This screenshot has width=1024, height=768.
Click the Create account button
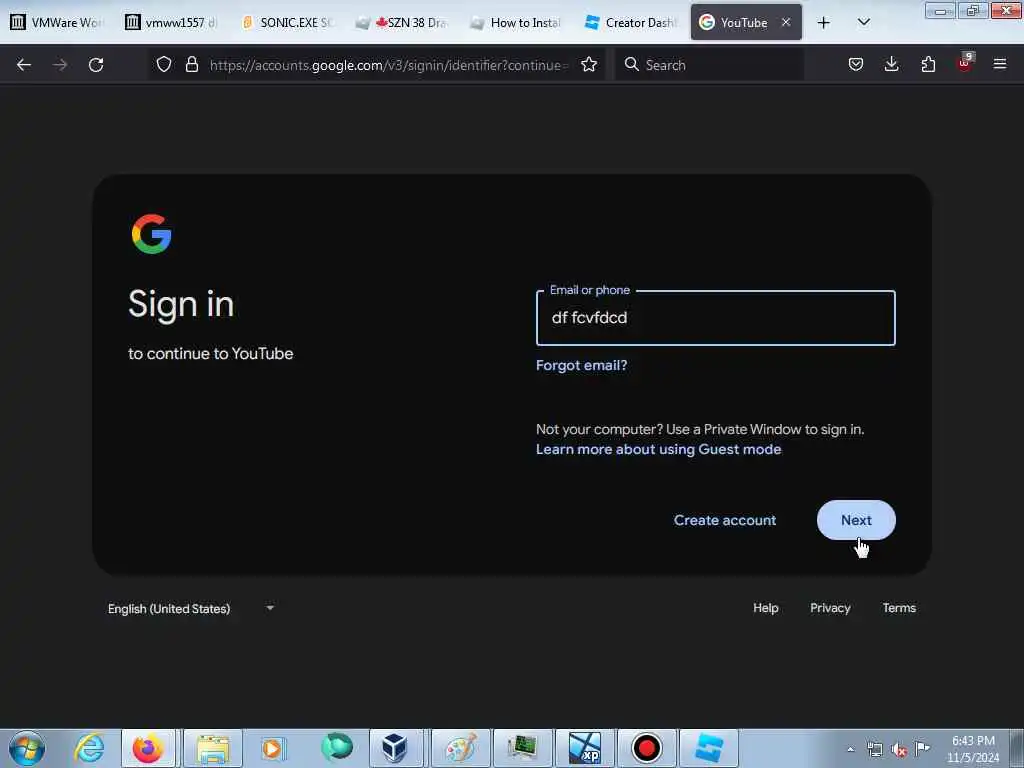(x=725, y=520)
